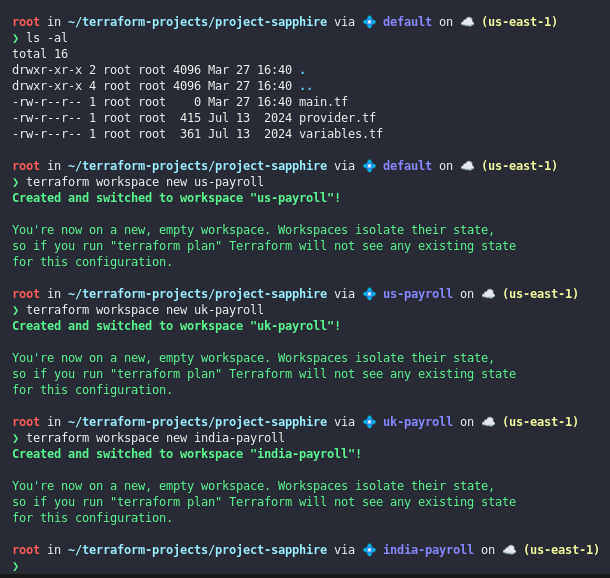610x578 pixels.
Task: Select the 'ls -al' command text
Action: [x=47, y=38]
